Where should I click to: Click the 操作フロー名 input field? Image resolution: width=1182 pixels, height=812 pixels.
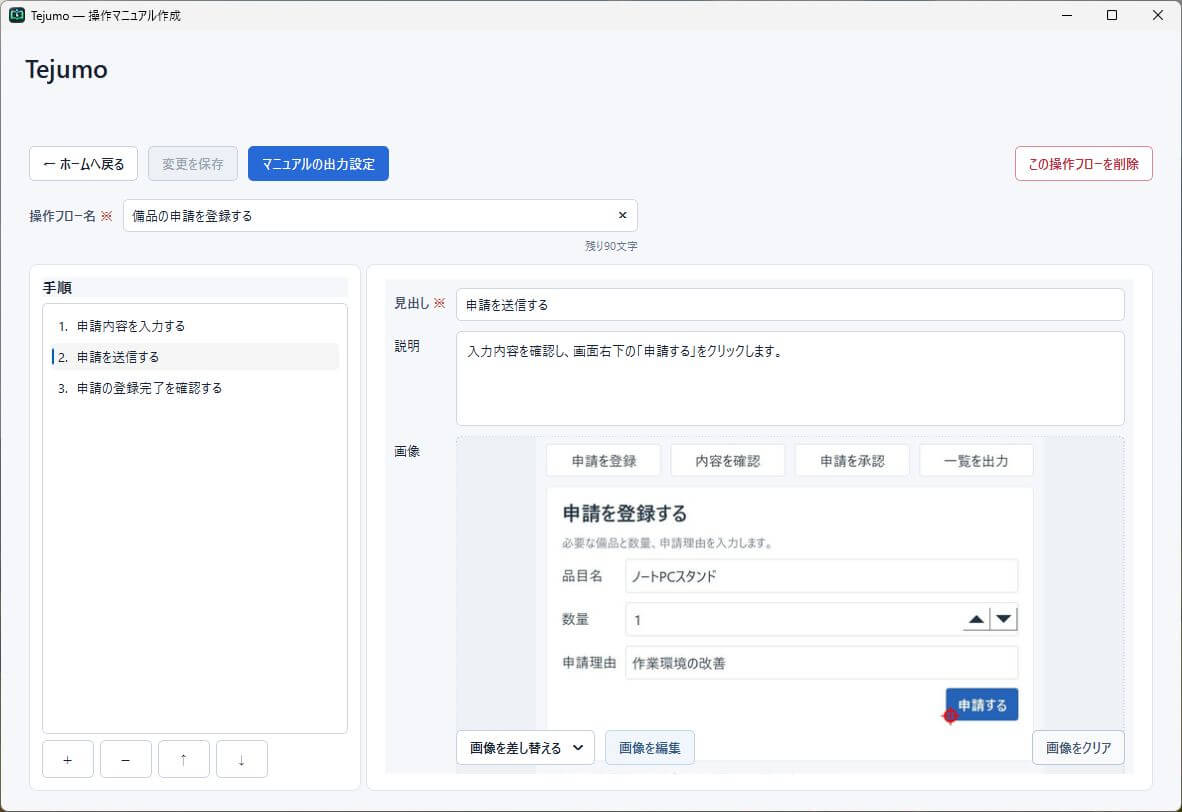pyautogui.click(x=380, y=216)
